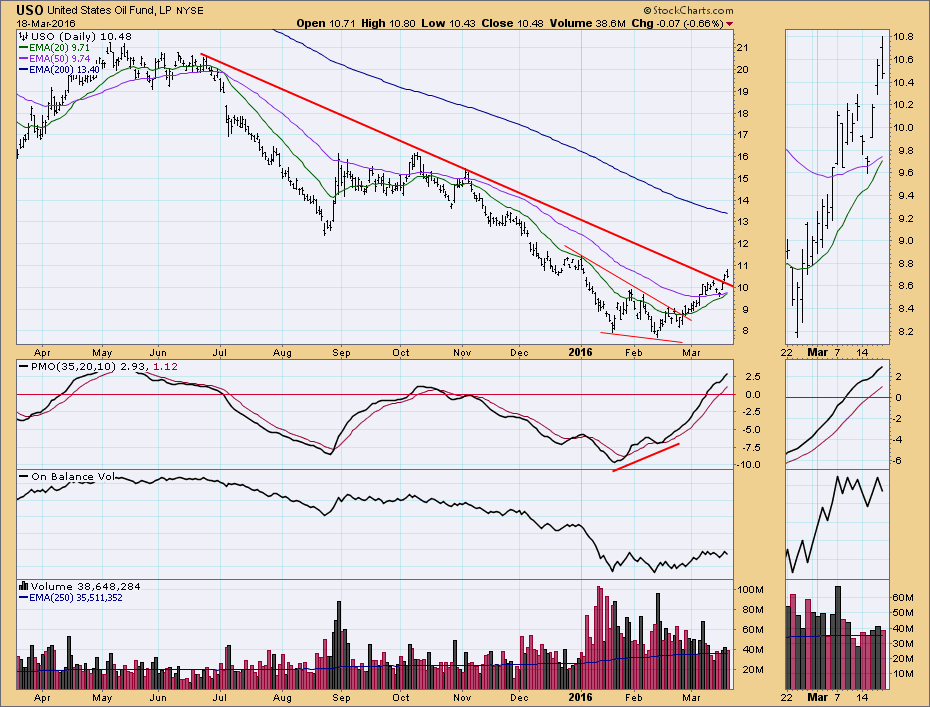Open the StockCharts.com copyright link

point(688,11)
